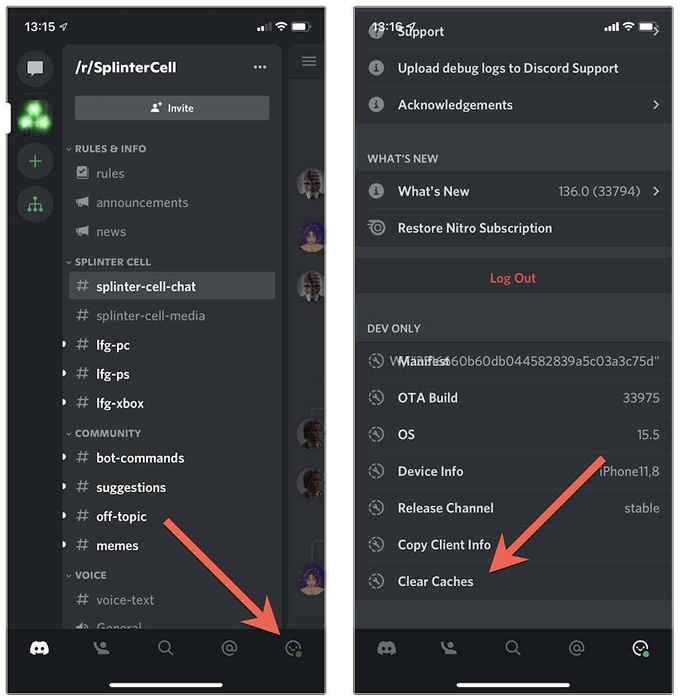
Task: Tap the green SplinterCell server icon
Action: (35, 117)
